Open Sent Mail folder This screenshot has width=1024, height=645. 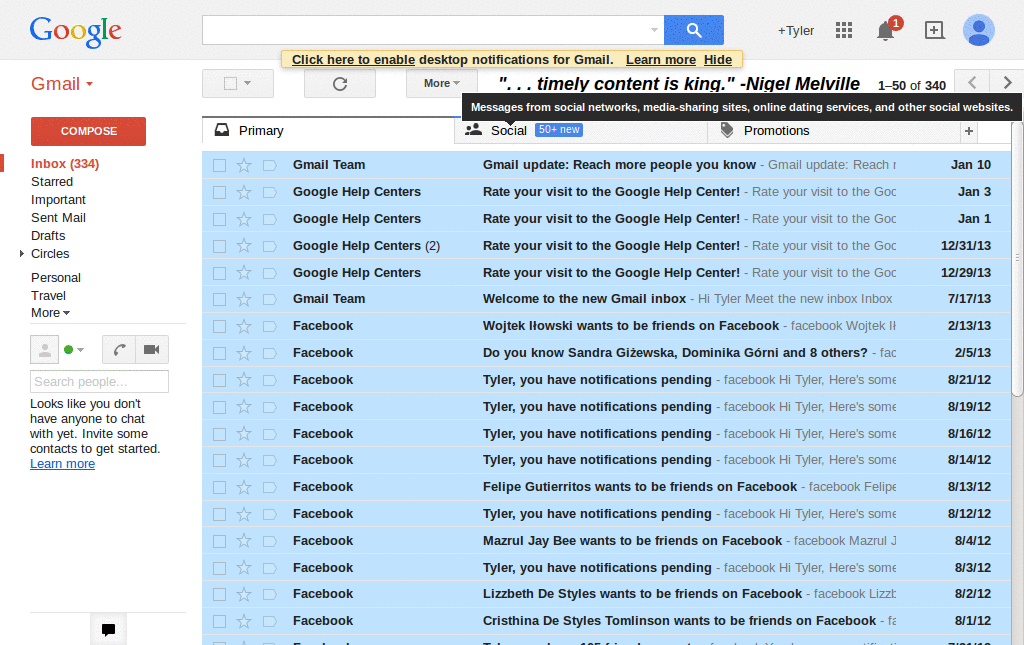point(58,217)
